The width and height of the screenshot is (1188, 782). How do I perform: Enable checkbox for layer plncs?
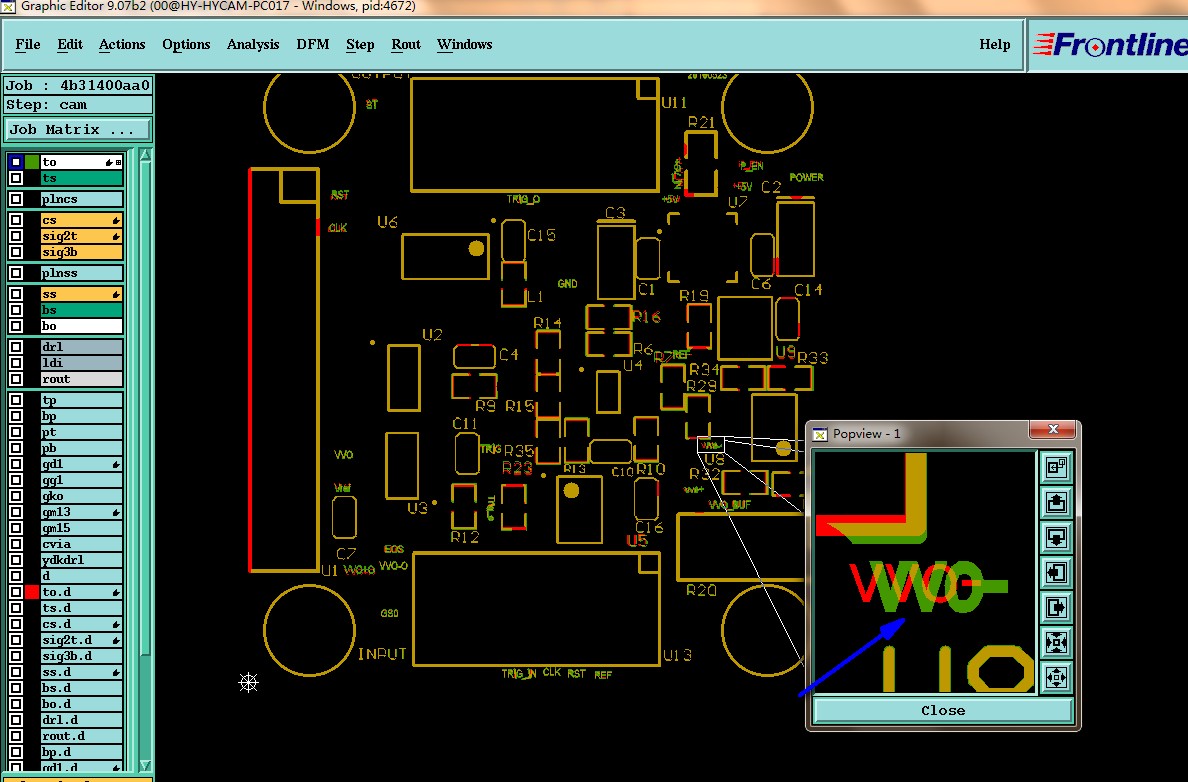tap(16, 199)
